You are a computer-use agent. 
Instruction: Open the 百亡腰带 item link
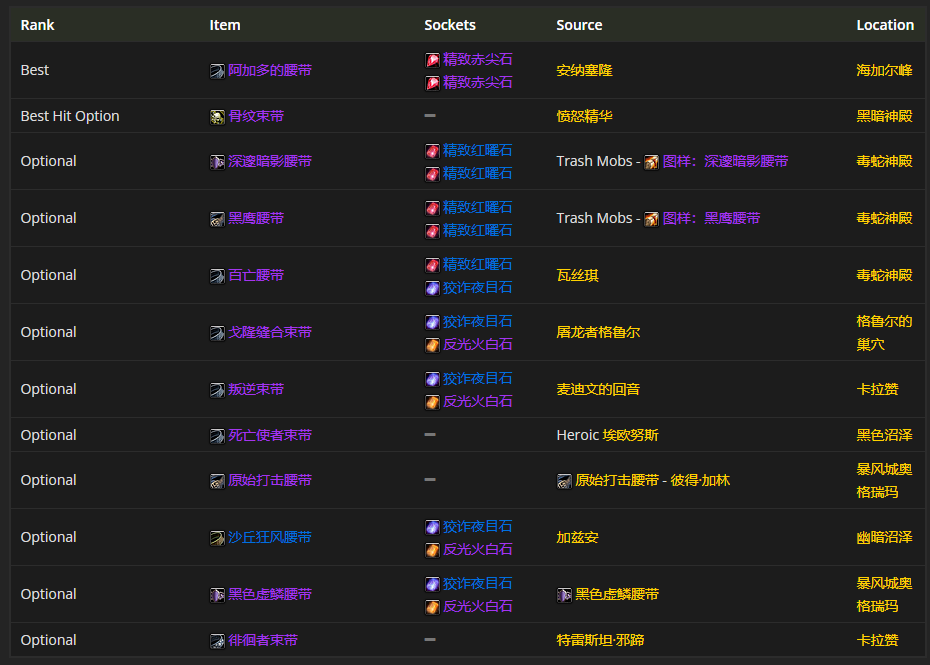255,276
